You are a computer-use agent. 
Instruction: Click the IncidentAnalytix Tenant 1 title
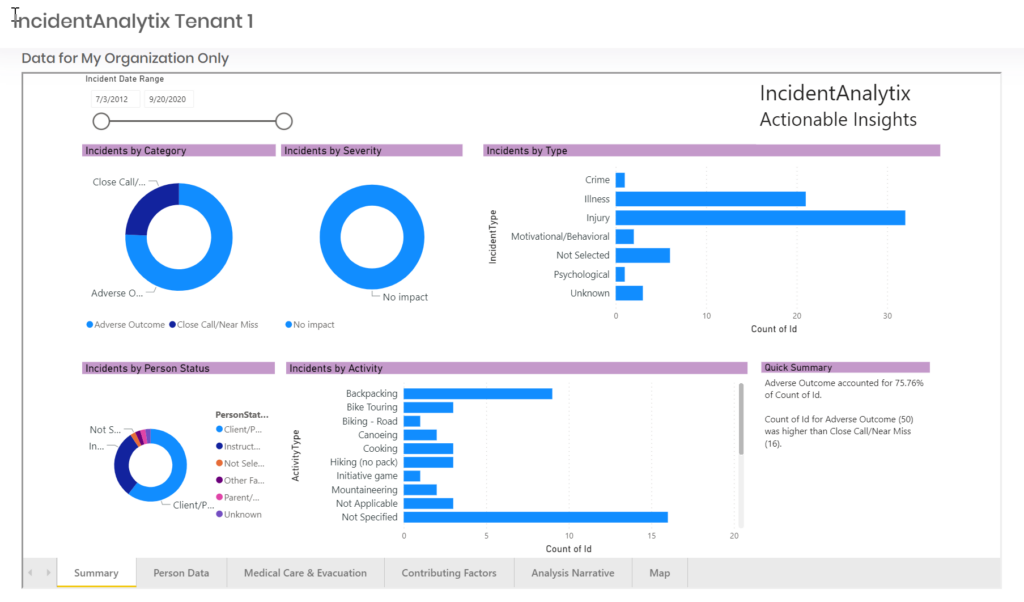[133, 21]
